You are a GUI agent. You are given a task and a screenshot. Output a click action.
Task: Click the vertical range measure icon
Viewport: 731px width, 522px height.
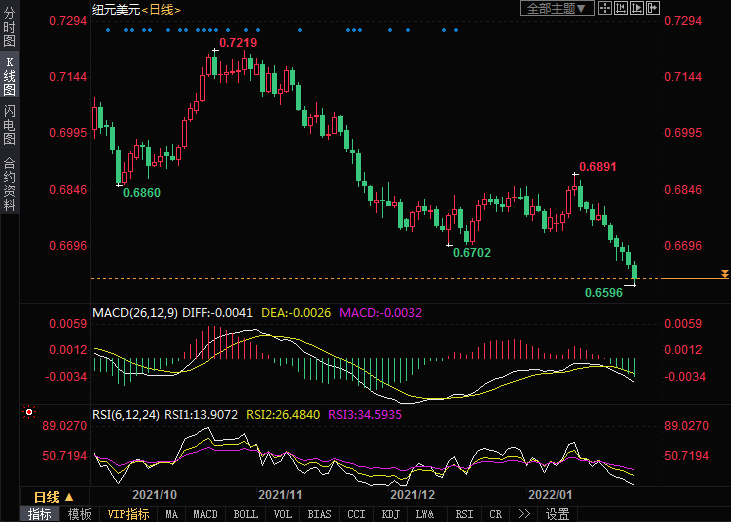(x=622, y=8)
